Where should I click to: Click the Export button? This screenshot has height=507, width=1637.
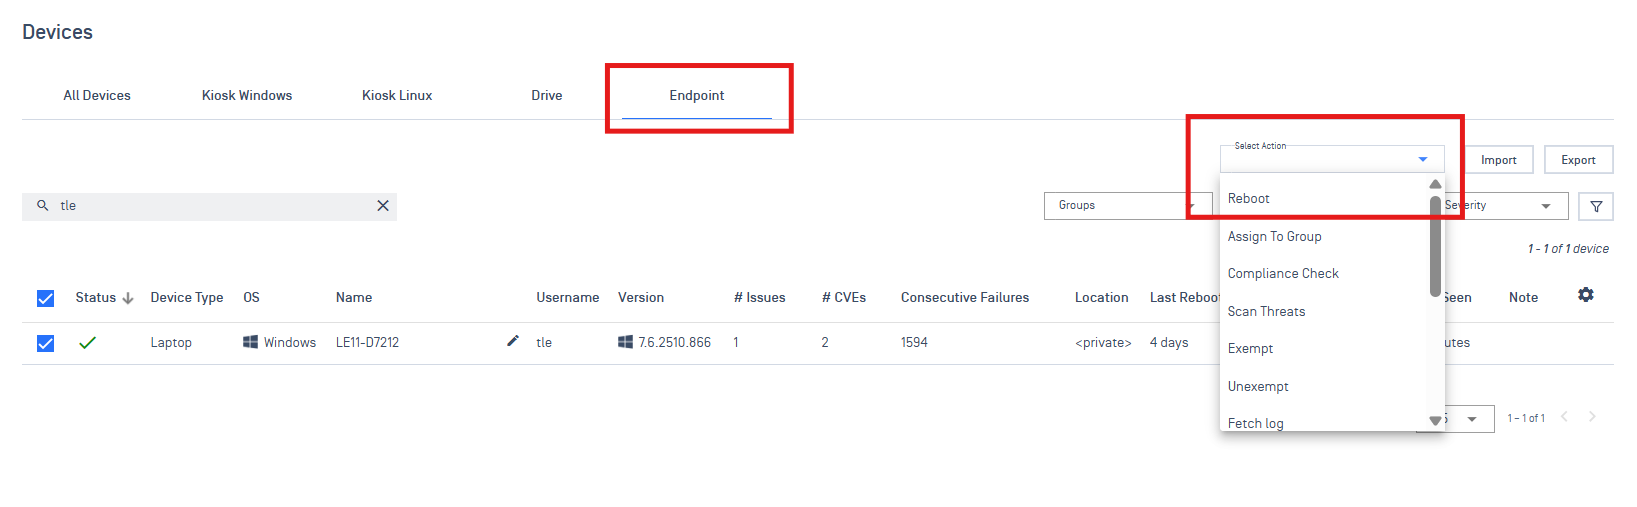pyautogui.click(x=1579, y=160)
